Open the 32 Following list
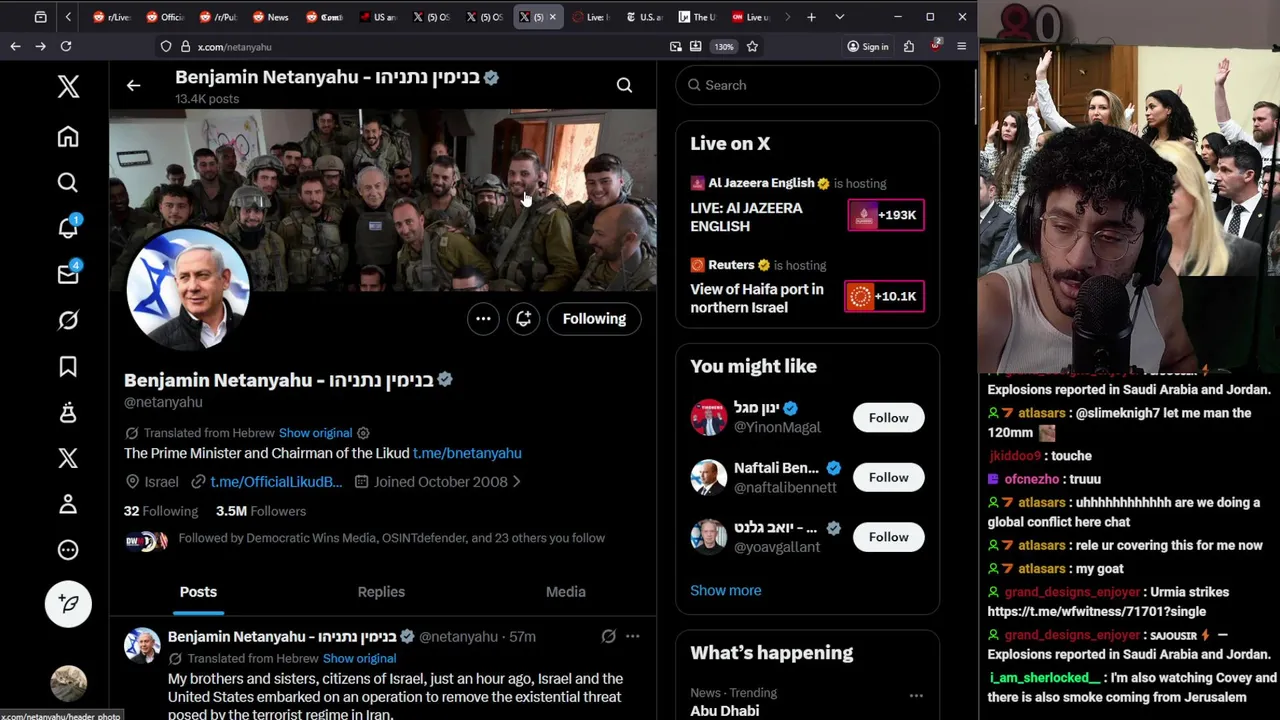Image resolution: width=1280 pixels, height=720 pixels. pyautogui.click(x=161, y=511)
